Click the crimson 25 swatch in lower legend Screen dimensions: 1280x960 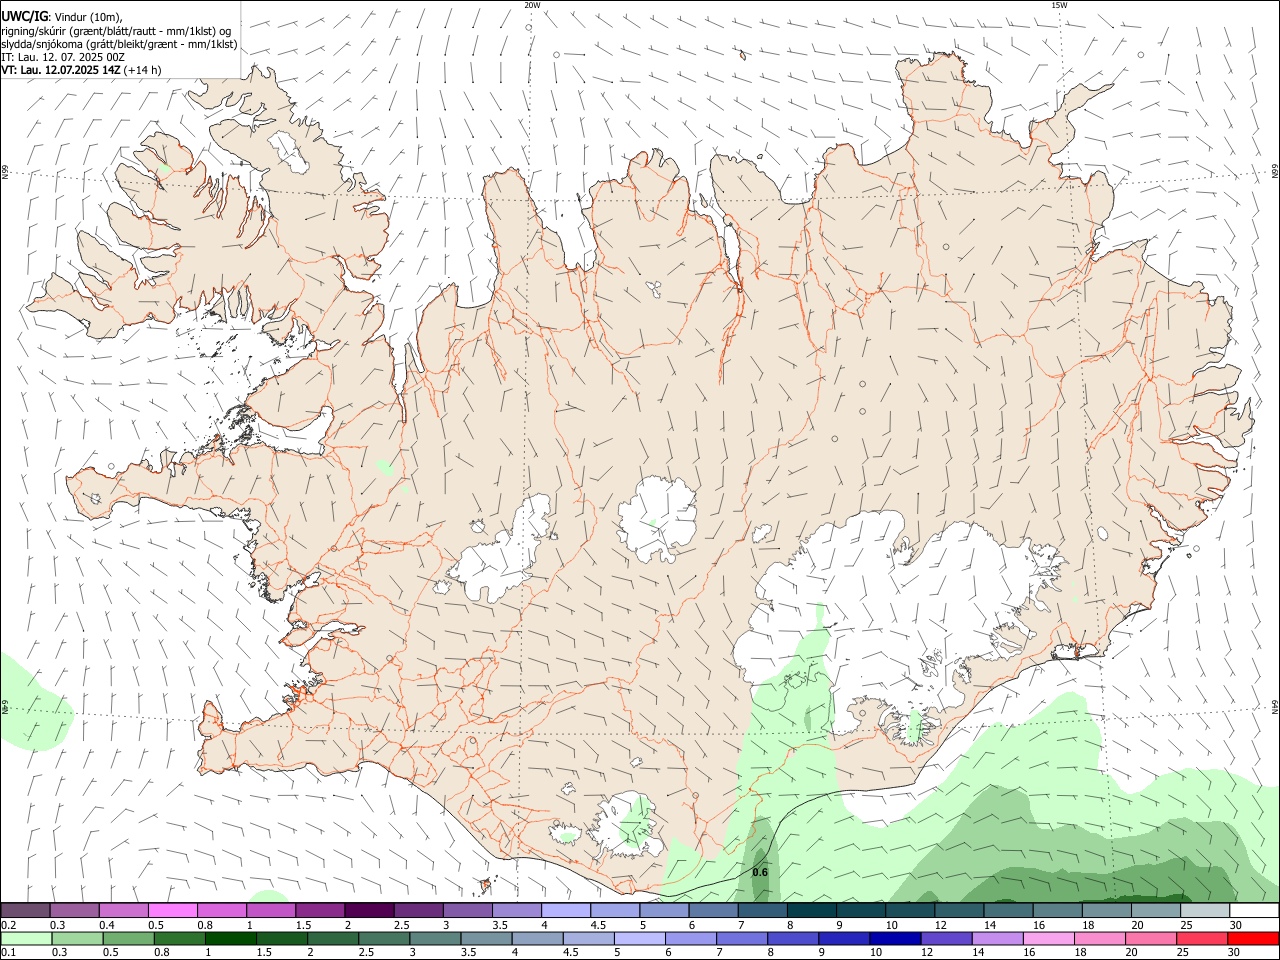1202,939
